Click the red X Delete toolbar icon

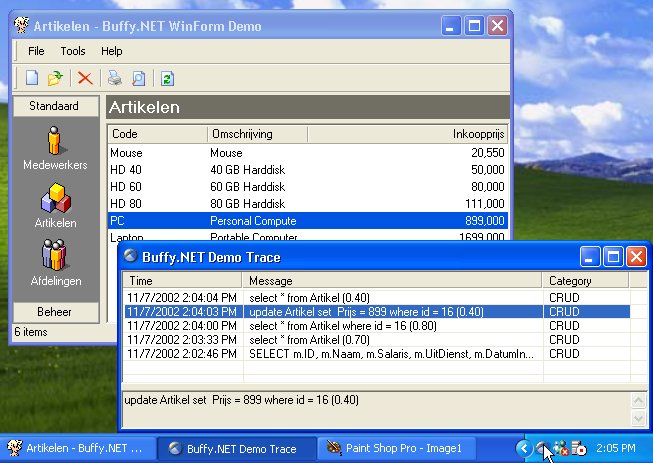[x=85, y=78]
